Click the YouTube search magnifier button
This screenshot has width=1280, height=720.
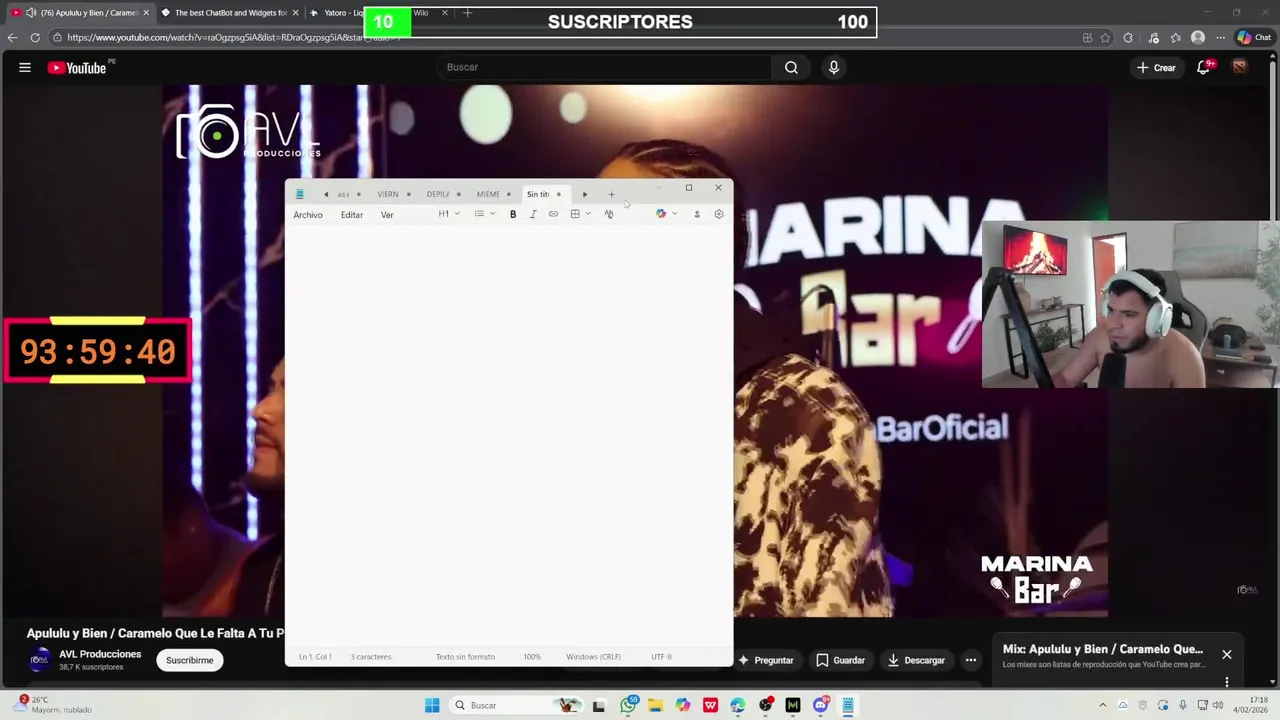791,67
